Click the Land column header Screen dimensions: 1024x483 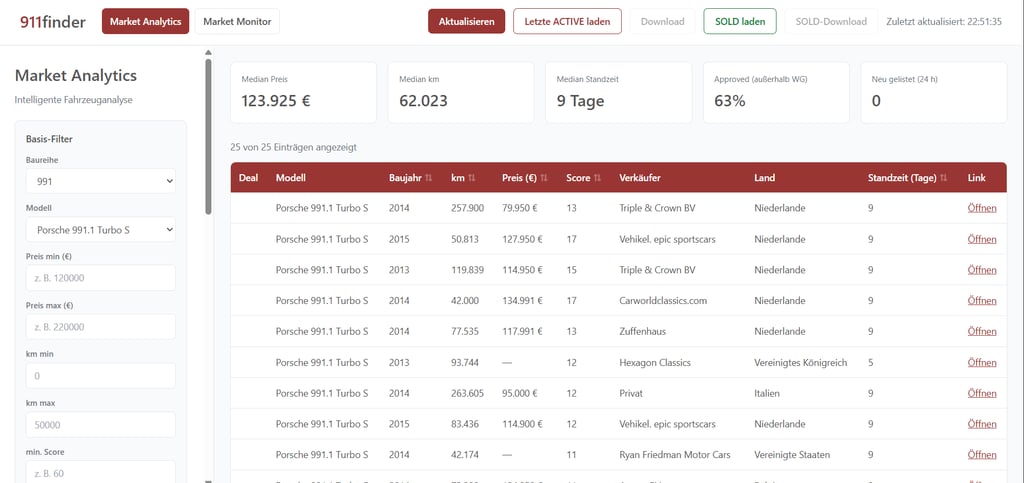[x=764, y=178]
